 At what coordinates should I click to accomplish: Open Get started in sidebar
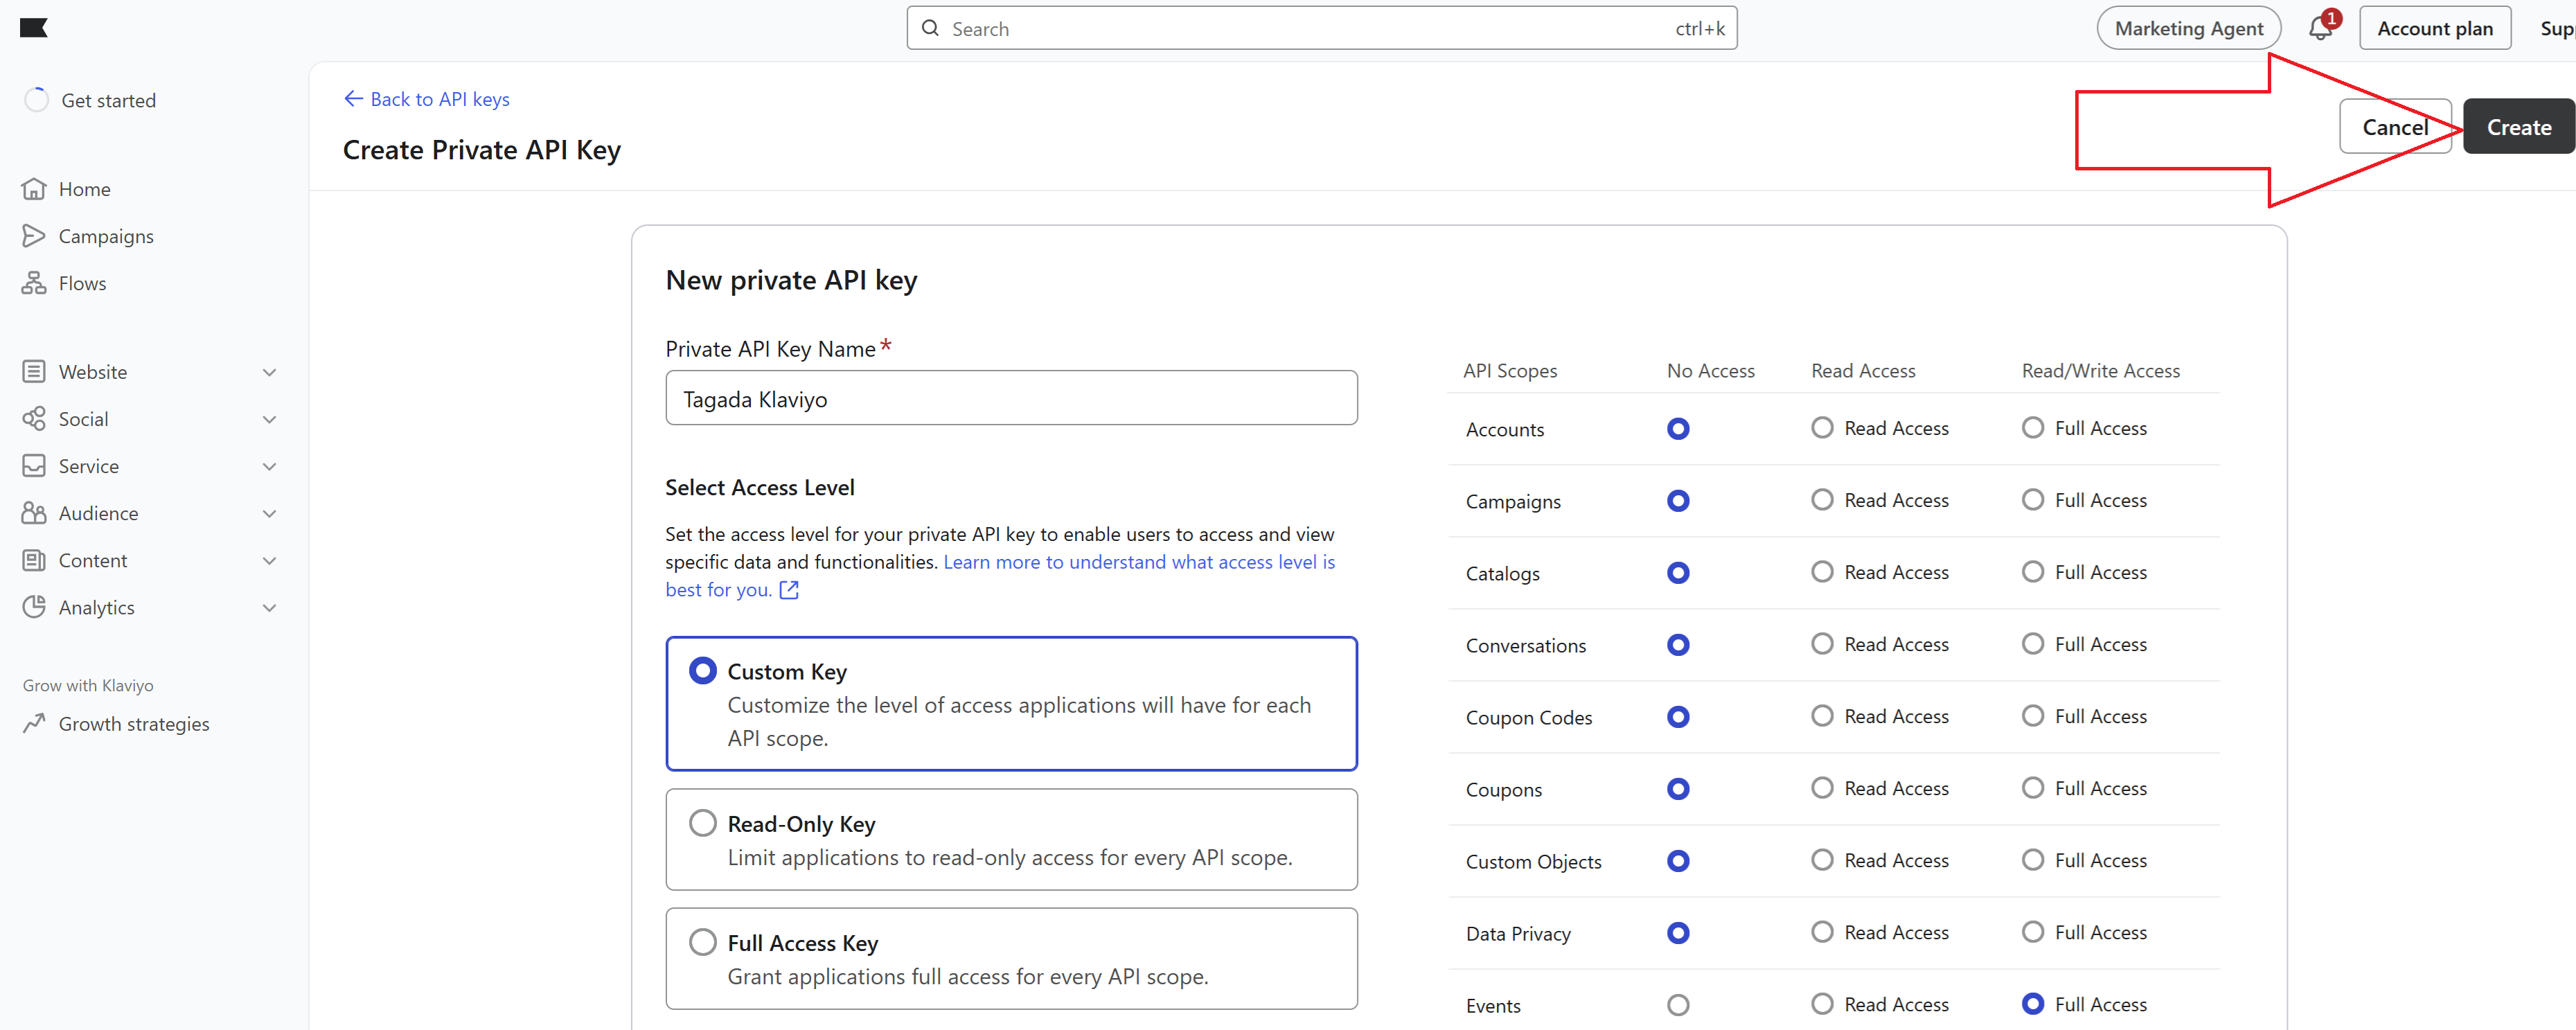(108, 100)
